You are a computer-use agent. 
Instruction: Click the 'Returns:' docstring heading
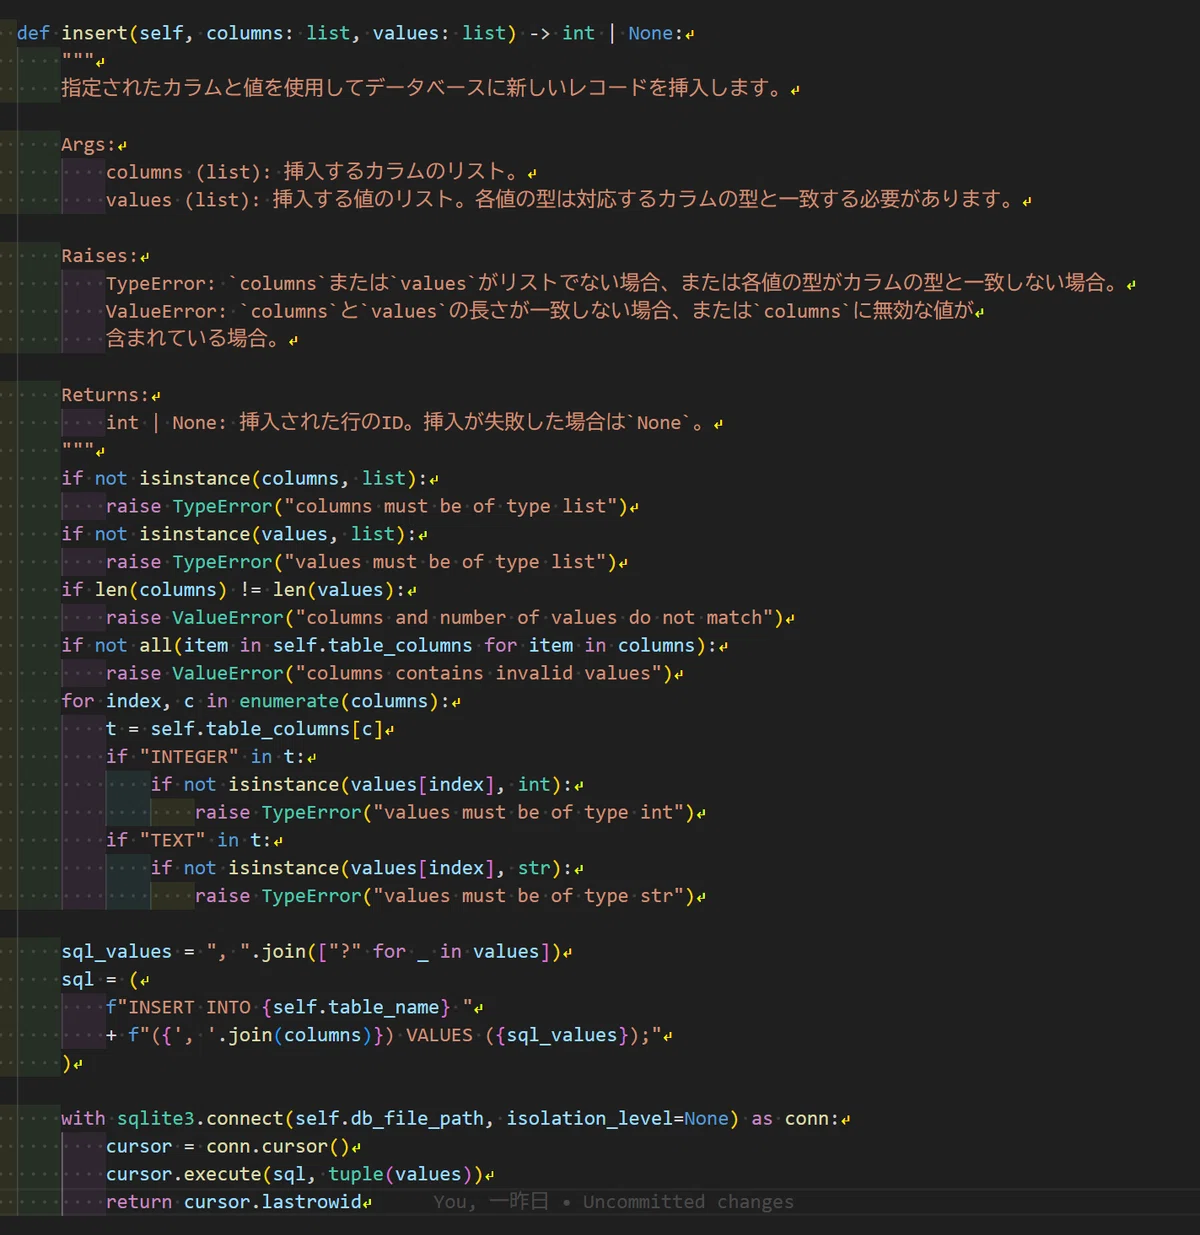click(x=105, y=395)
